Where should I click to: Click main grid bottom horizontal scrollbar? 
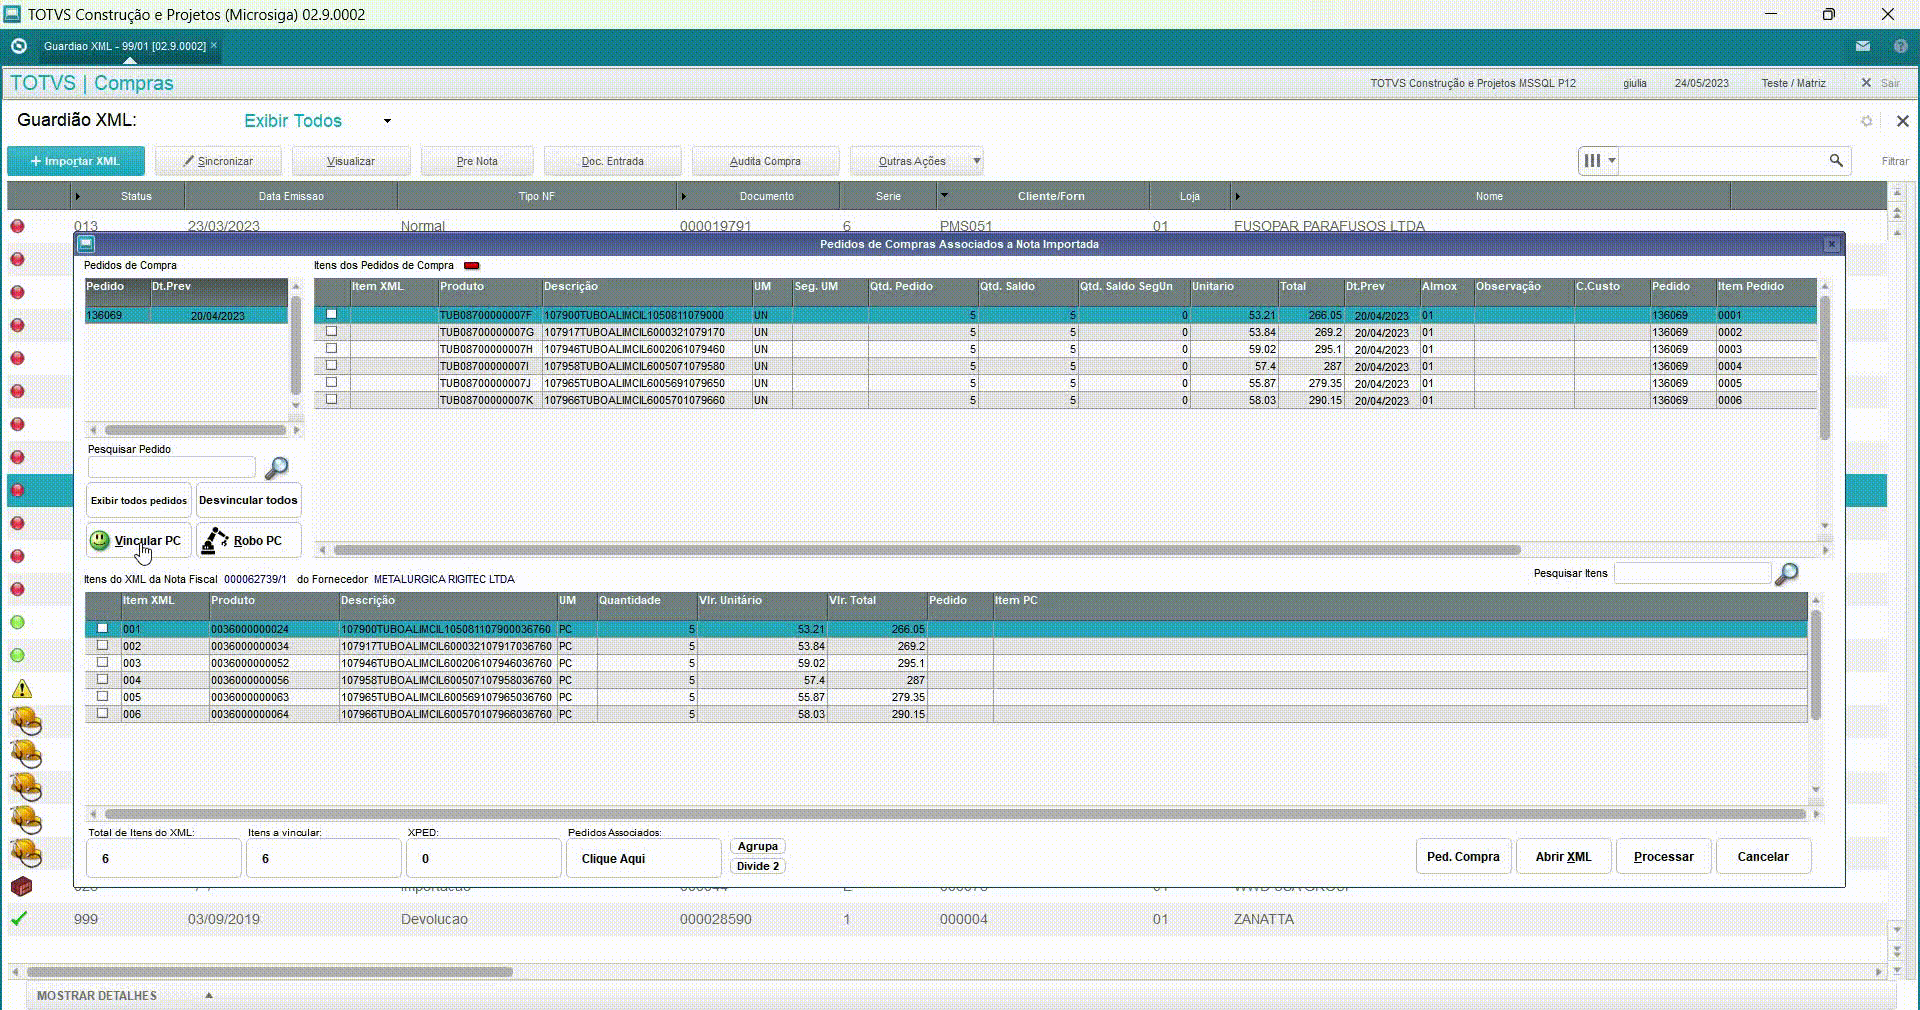270,972
